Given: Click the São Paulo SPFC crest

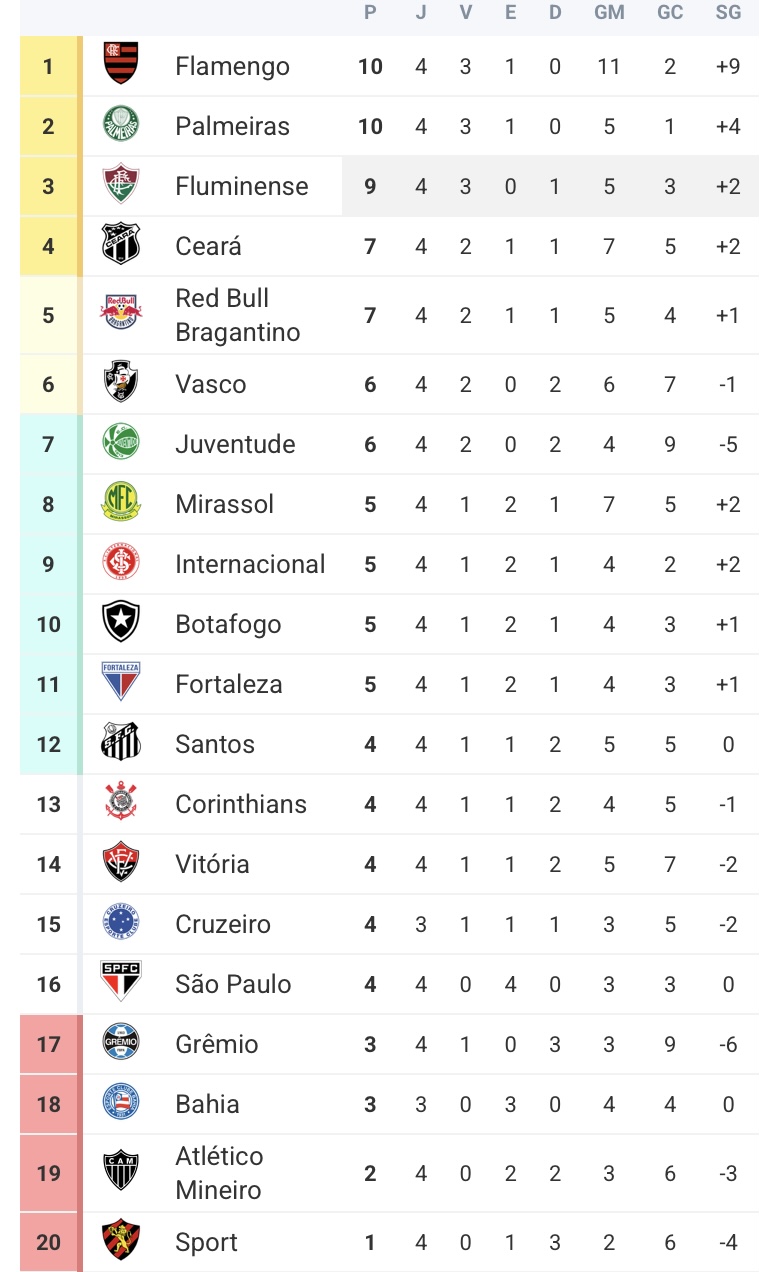Looking at the screenshot, I should point(121,983).
